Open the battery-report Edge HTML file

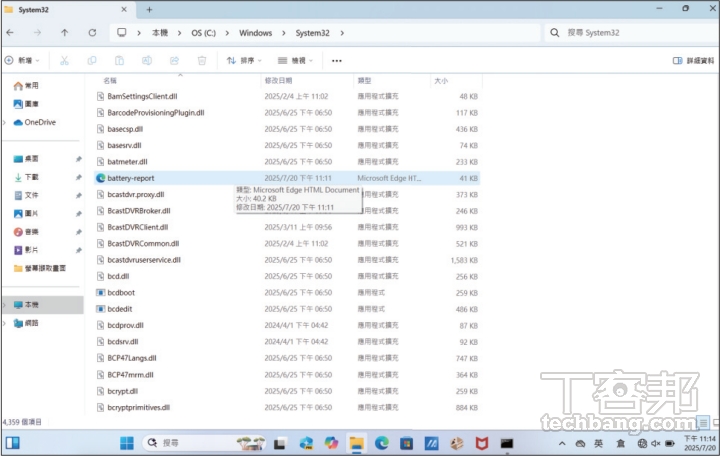pyautogui.click(x=130, y=178)
